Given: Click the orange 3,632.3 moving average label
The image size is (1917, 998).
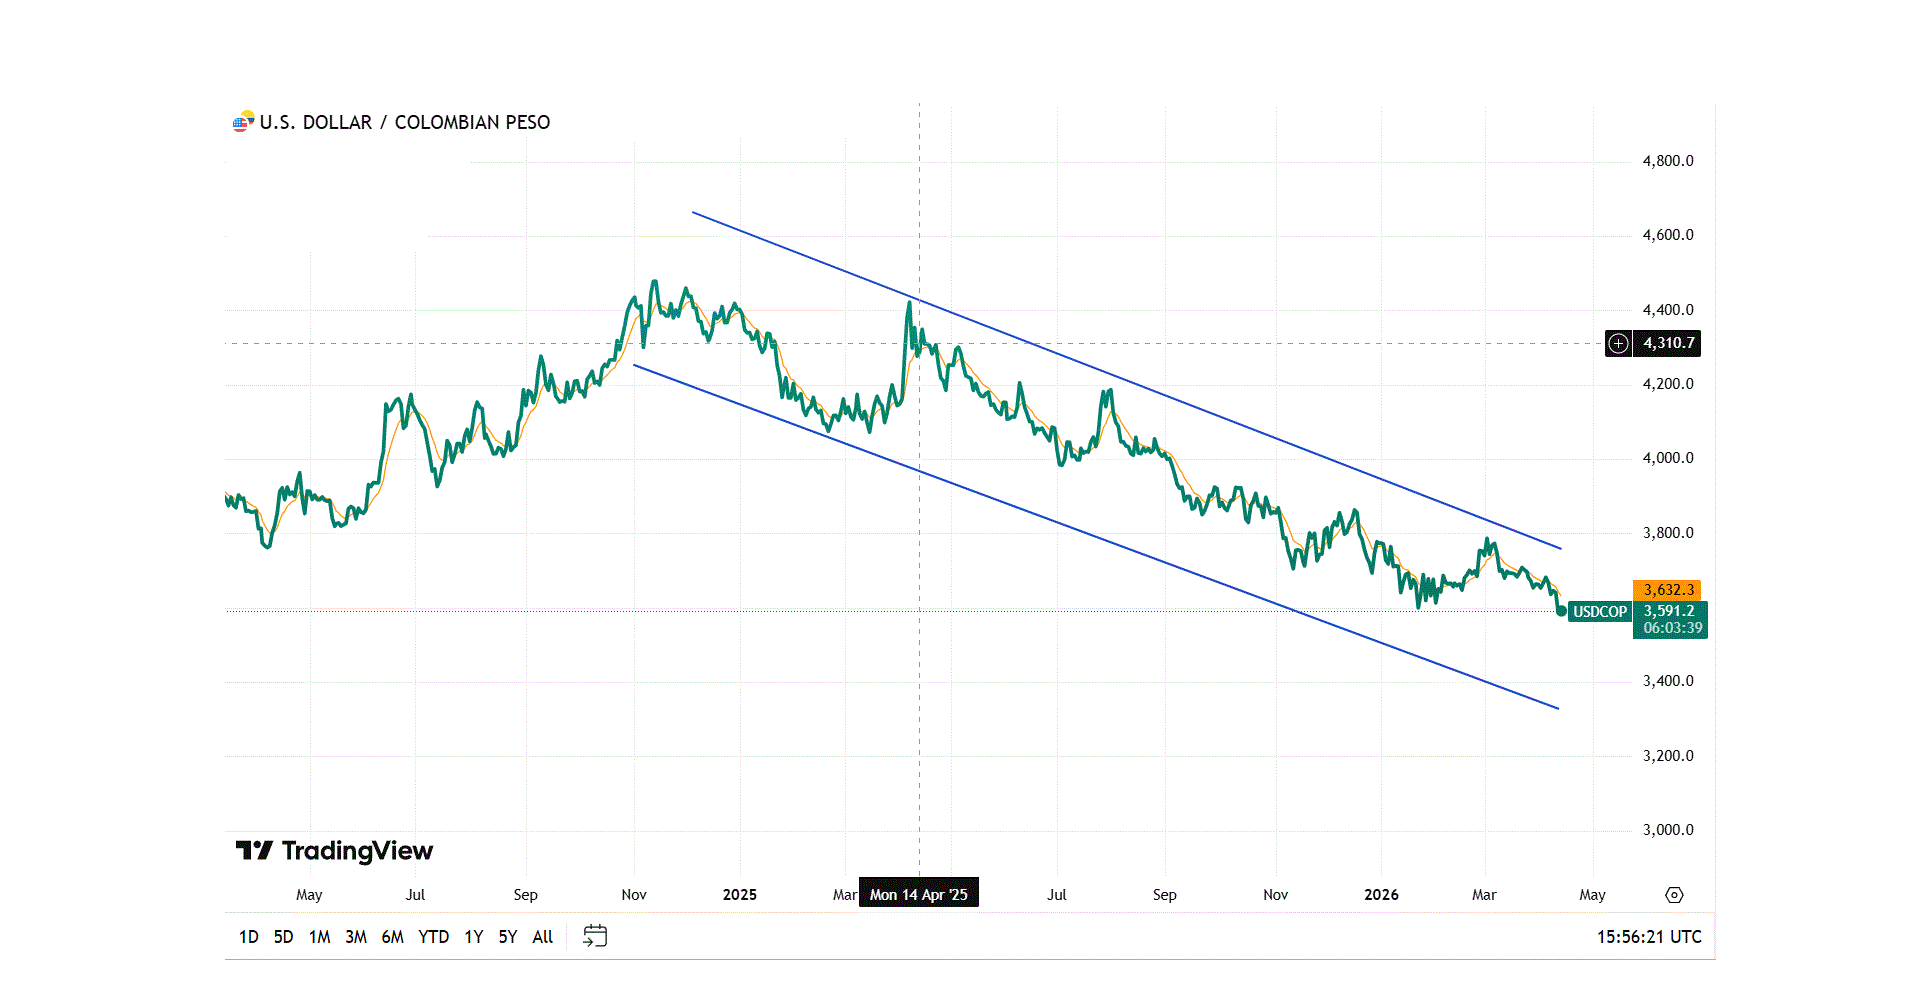Looking at the screenshot, I should (1668, 590).
